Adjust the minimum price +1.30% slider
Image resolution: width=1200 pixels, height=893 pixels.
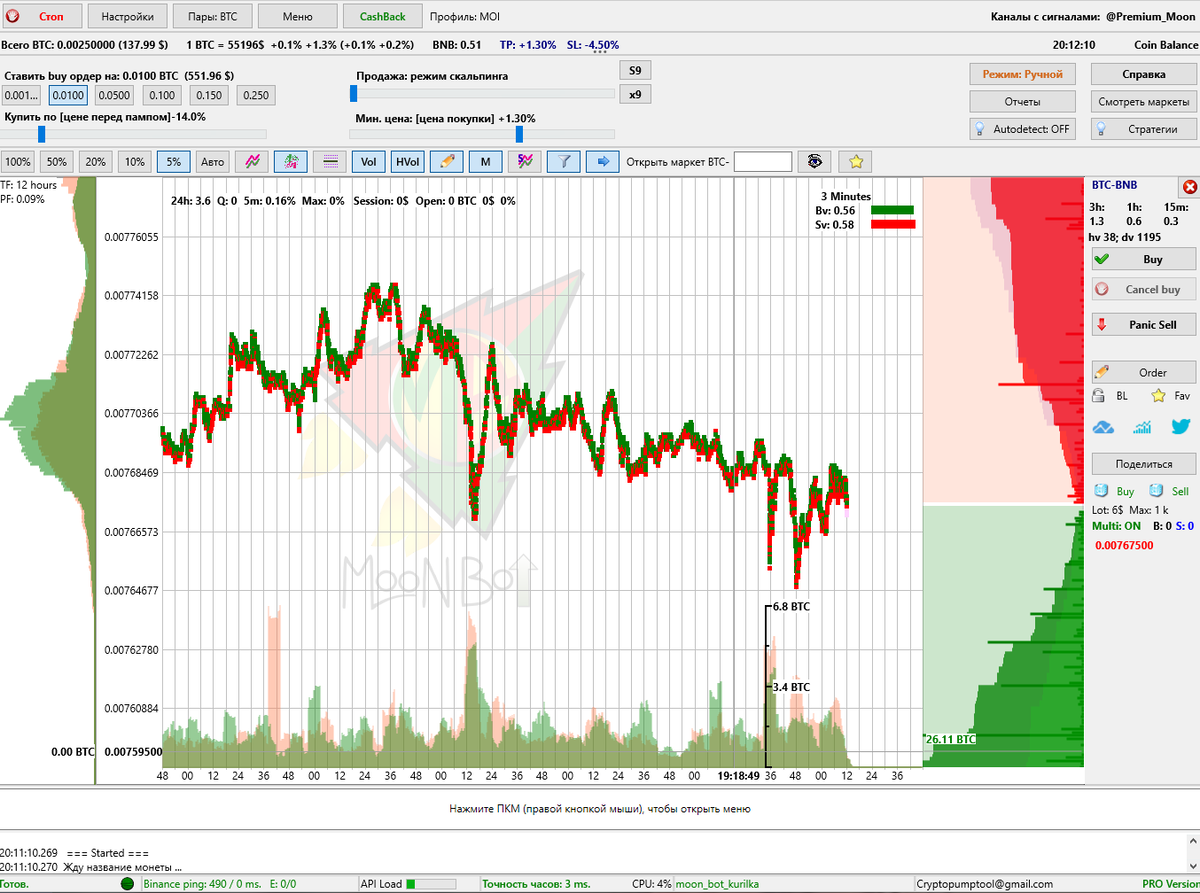click(x=519, y=134)
